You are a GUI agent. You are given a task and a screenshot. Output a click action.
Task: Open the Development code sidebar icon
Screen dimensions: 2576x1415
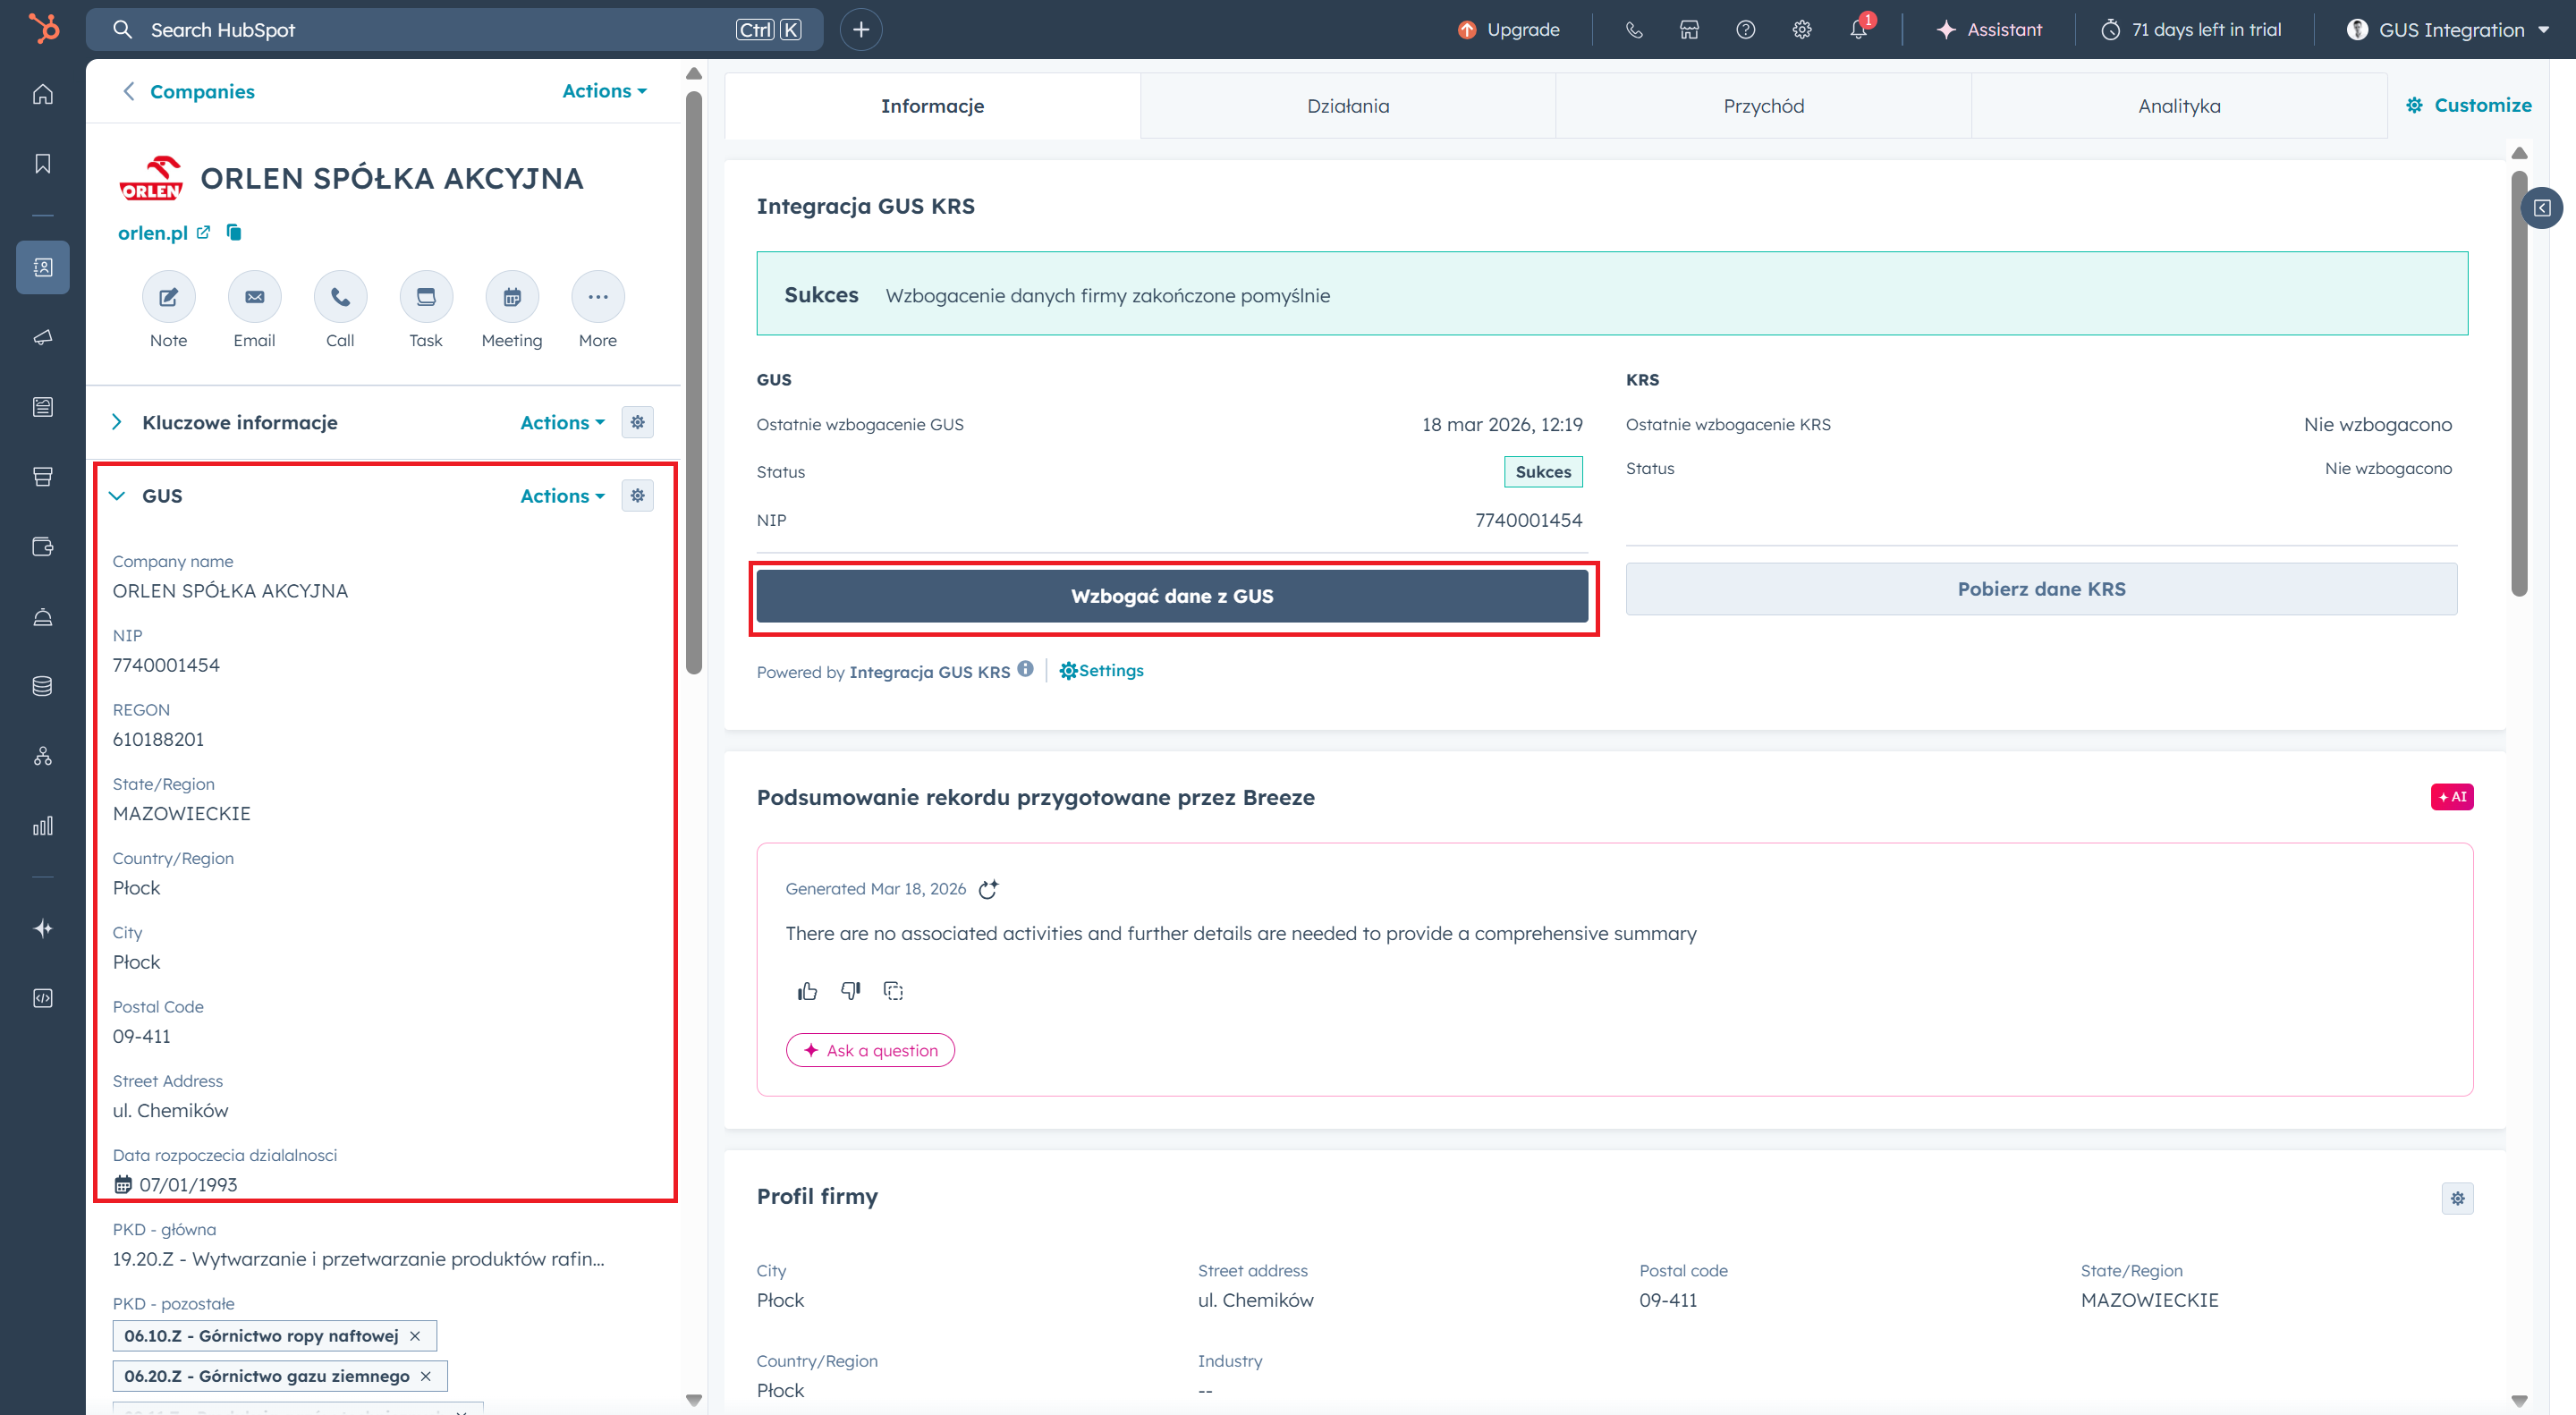(43, 998)
